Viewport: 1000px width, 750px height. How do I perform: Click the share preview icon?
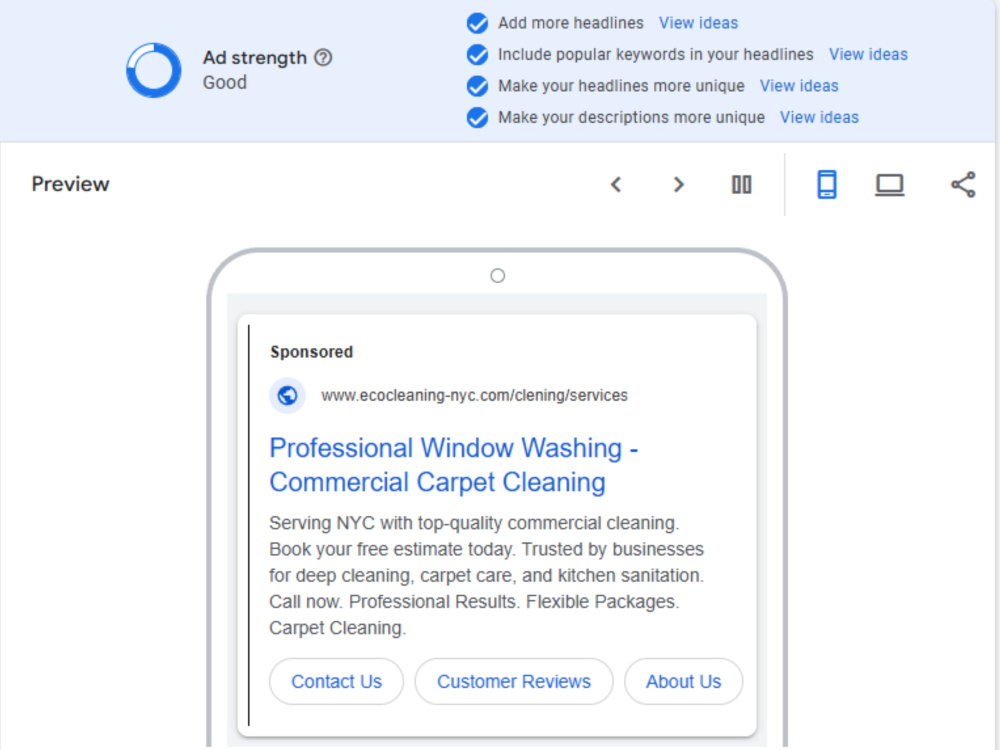[x=963, y=184]
